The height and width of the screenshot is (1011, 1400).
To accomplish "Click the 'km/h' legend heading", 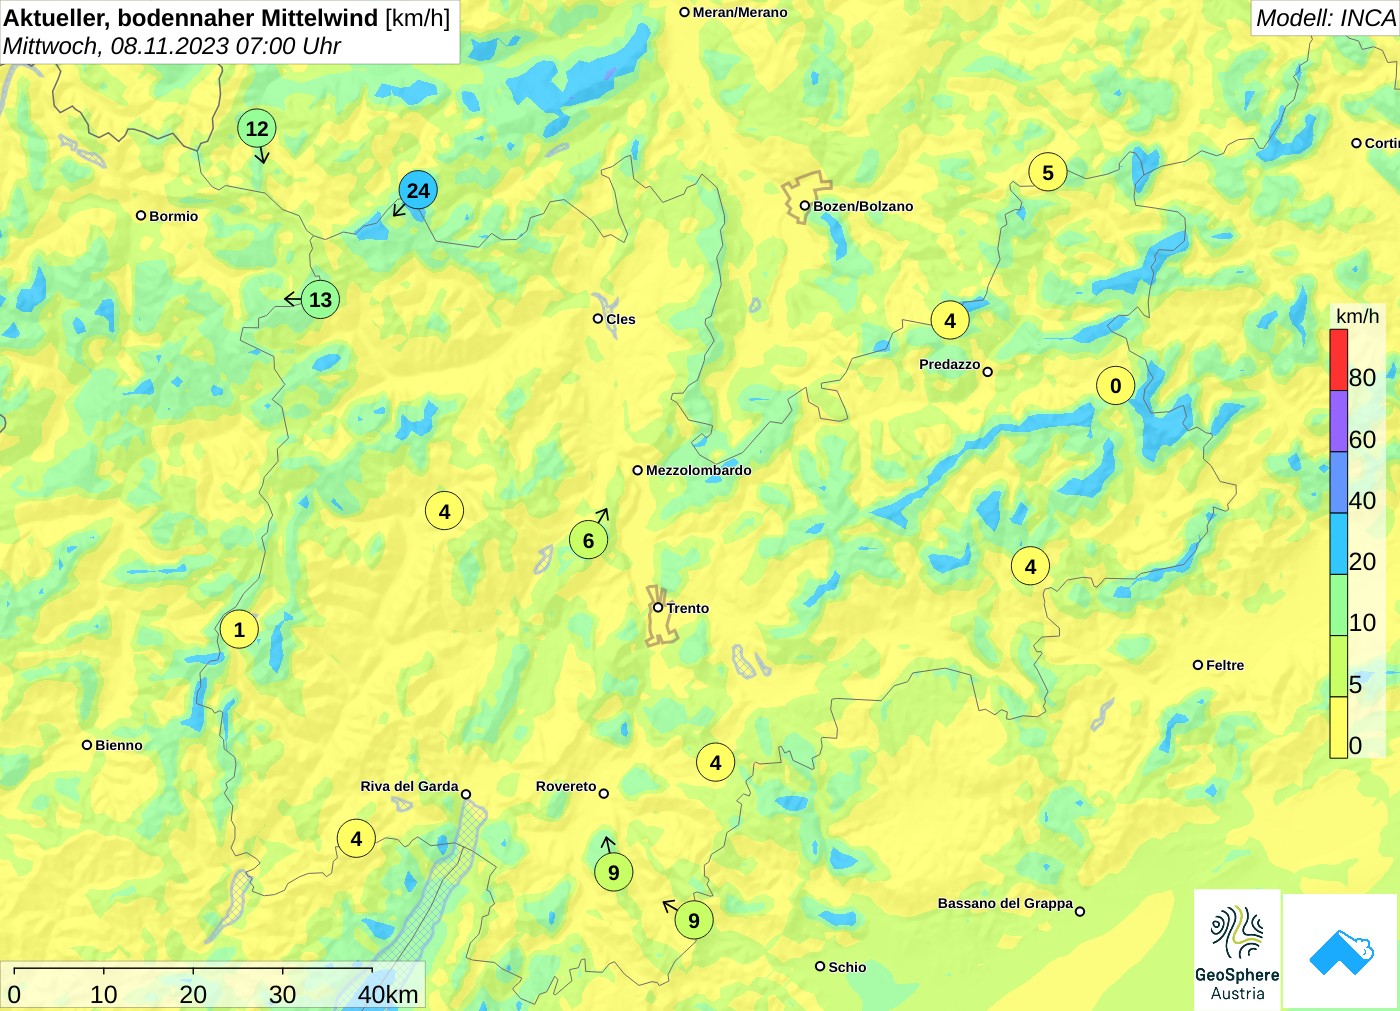I will (x=1357, y=316).
